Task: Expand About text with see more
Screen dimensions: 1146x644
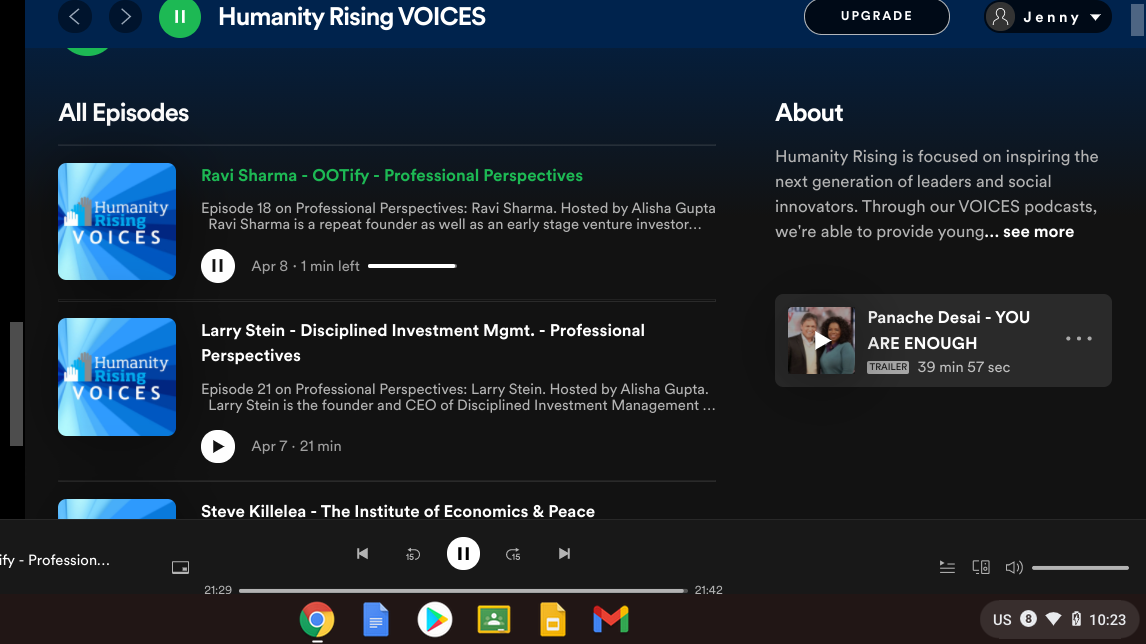Action: [x=1038, y=232]
